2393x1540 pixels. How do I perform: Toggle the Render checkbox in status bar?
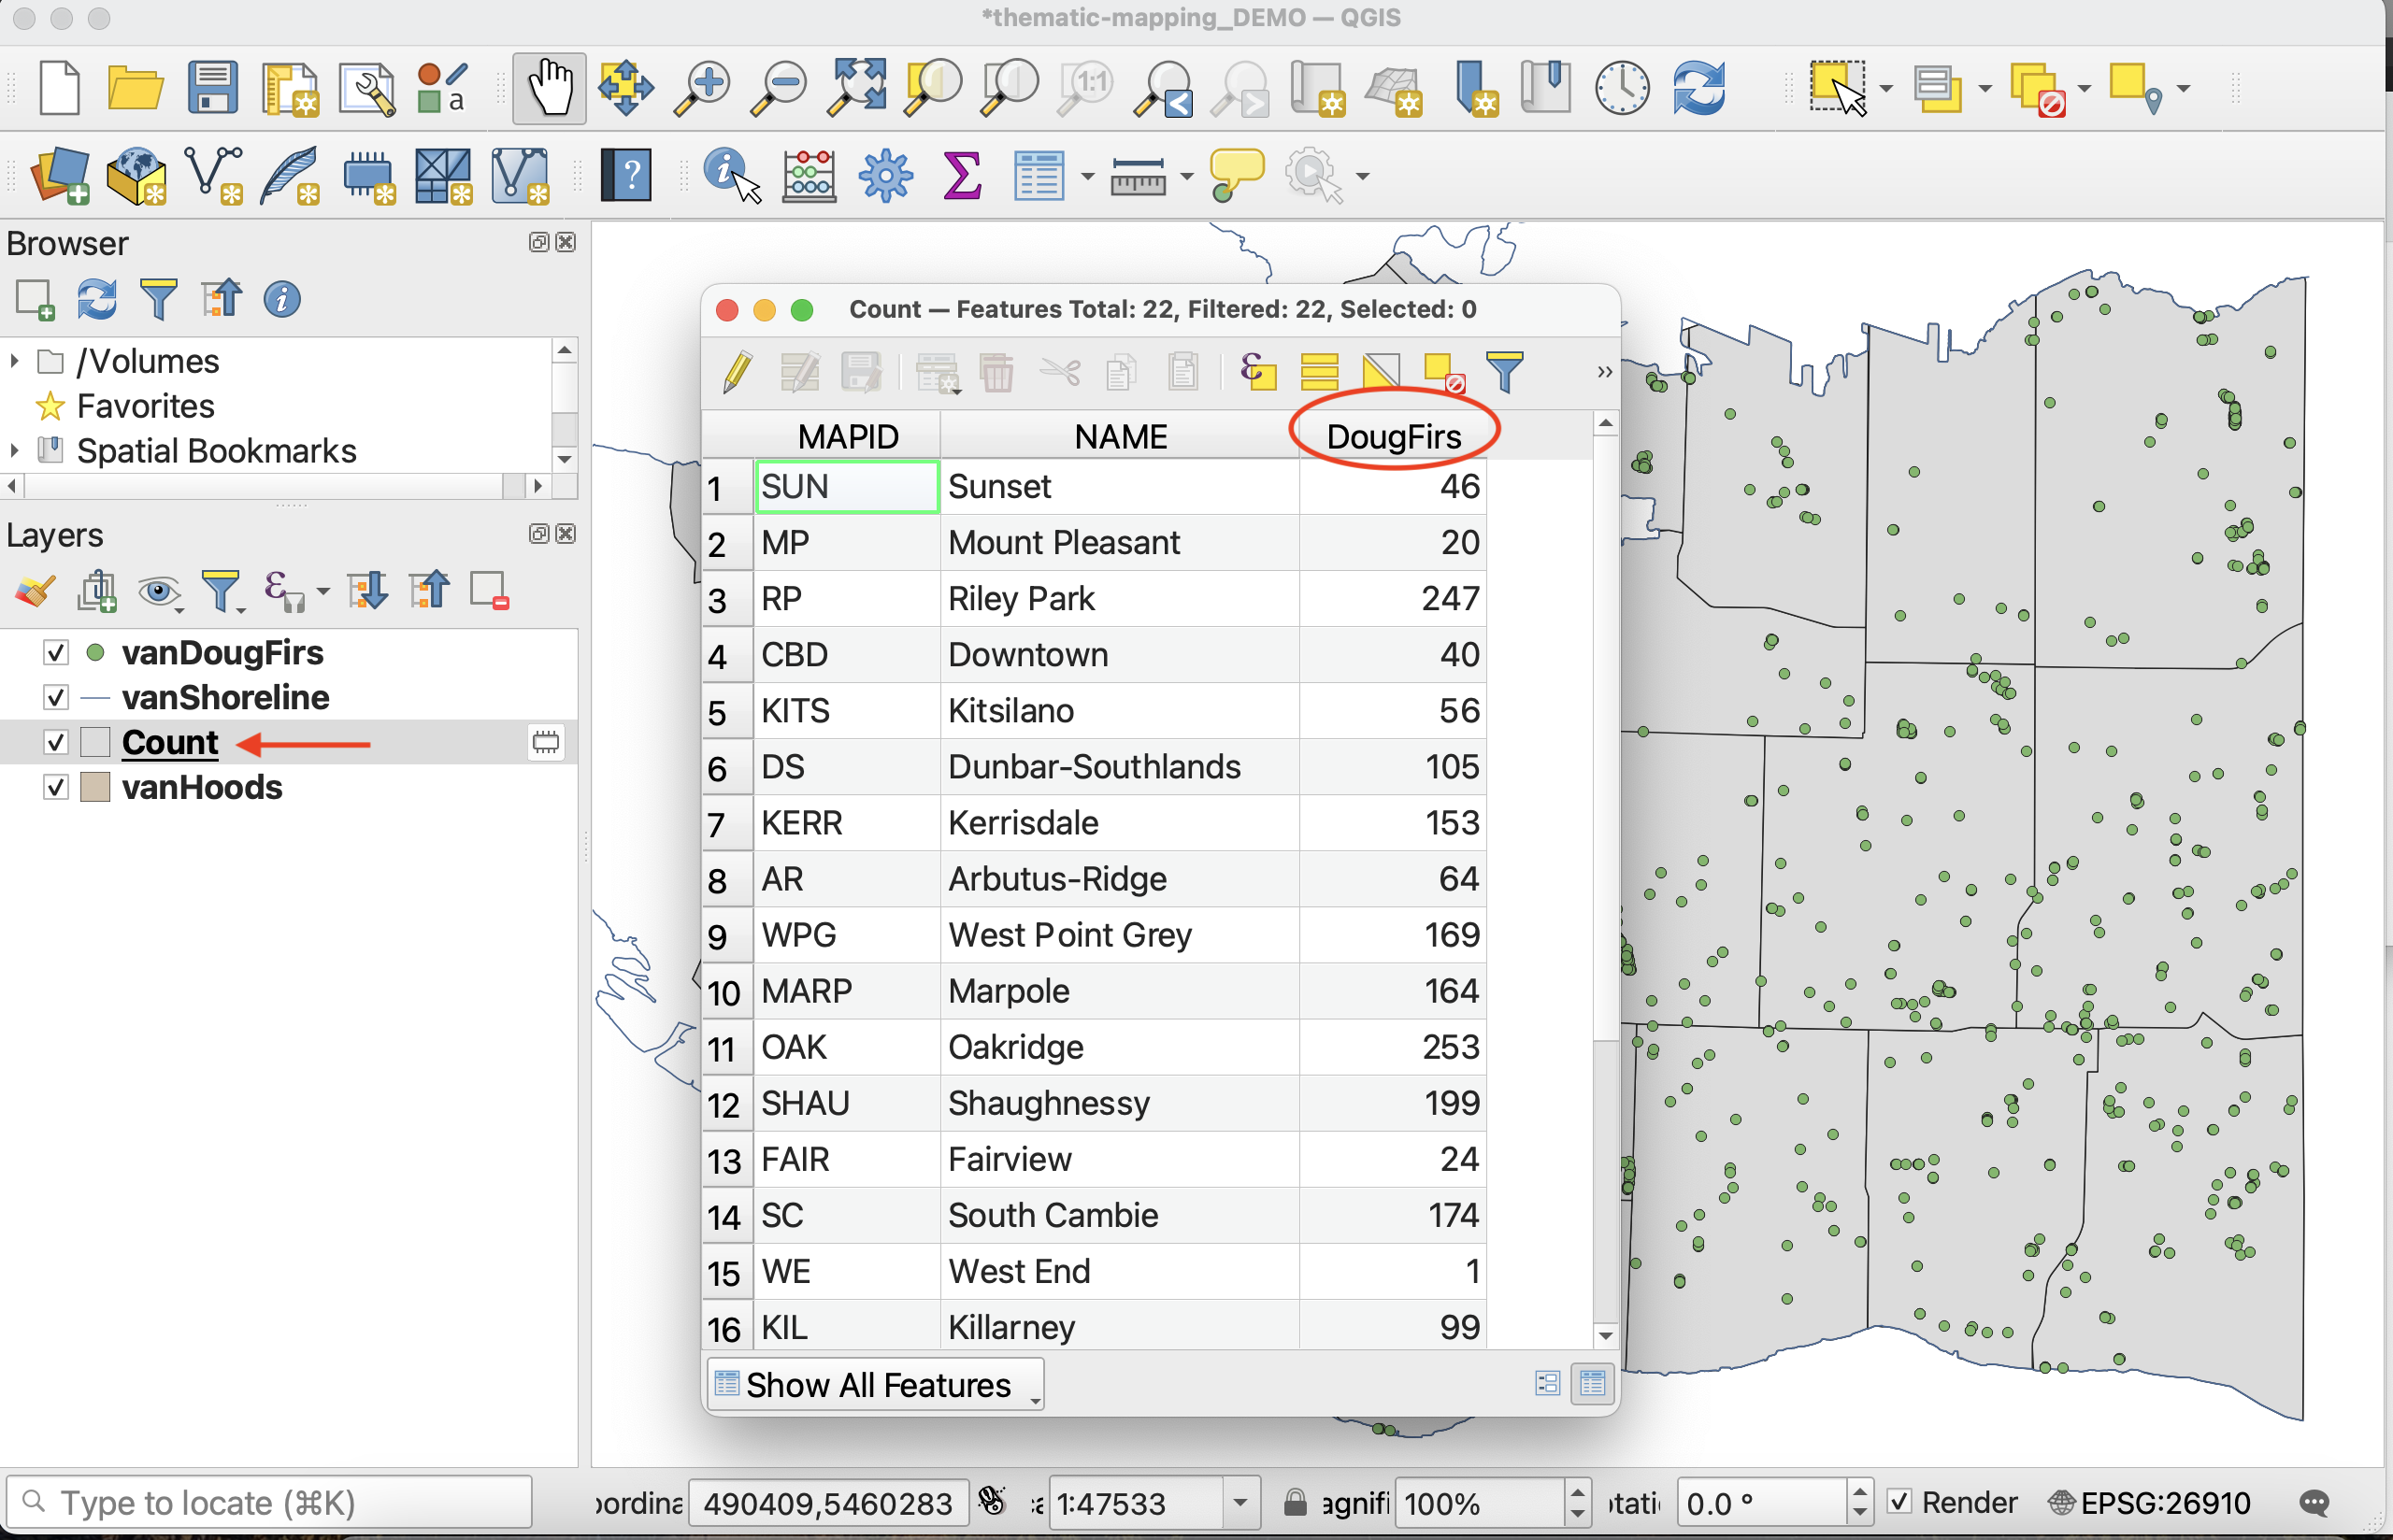pos(1899,1502)
